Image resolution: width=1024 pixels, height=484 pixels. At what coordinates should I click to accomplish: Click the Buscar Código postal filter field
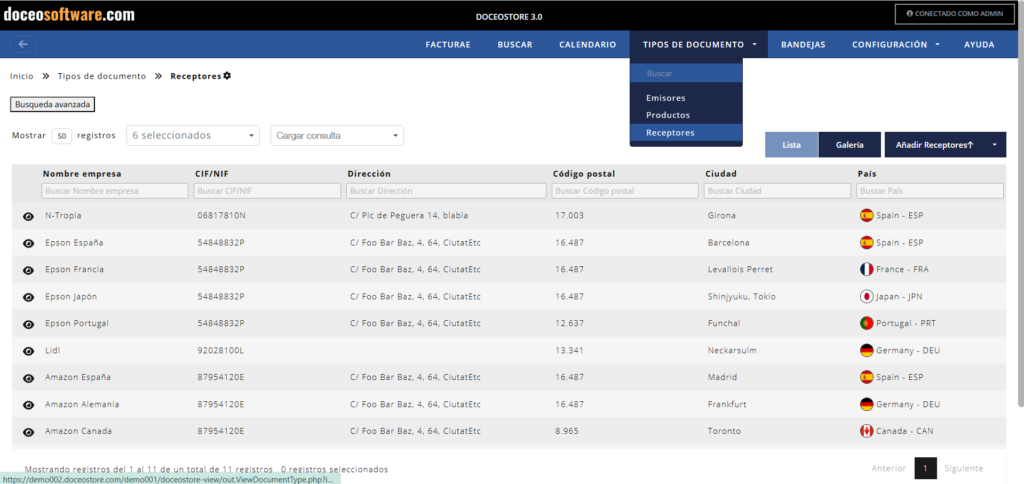(x=624, y=191)
